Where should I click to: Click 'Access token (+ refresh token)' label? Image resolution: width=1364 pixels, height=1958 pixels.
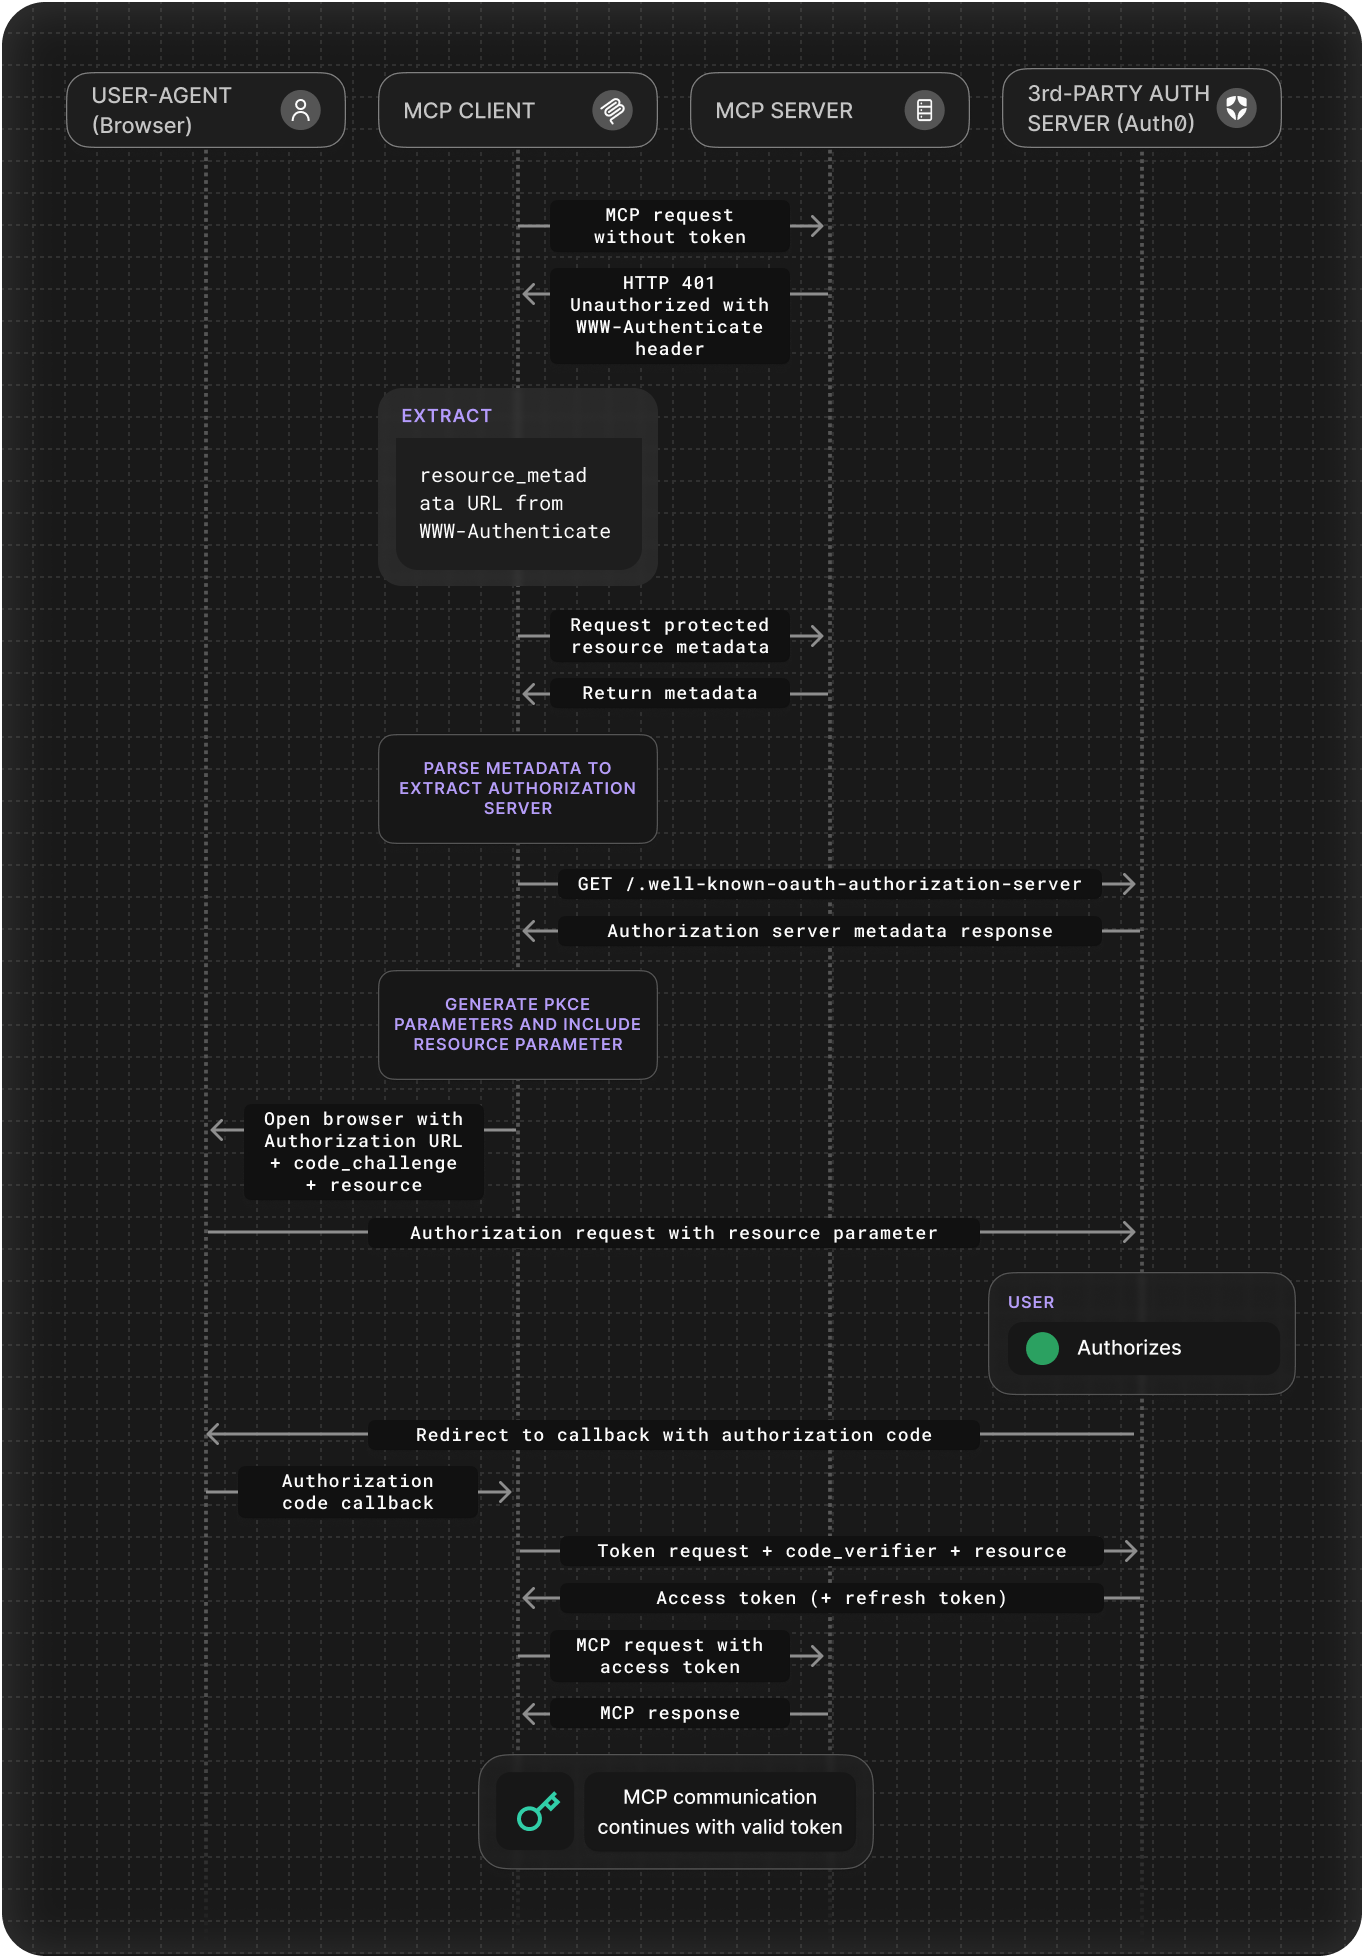[831, 1598]
